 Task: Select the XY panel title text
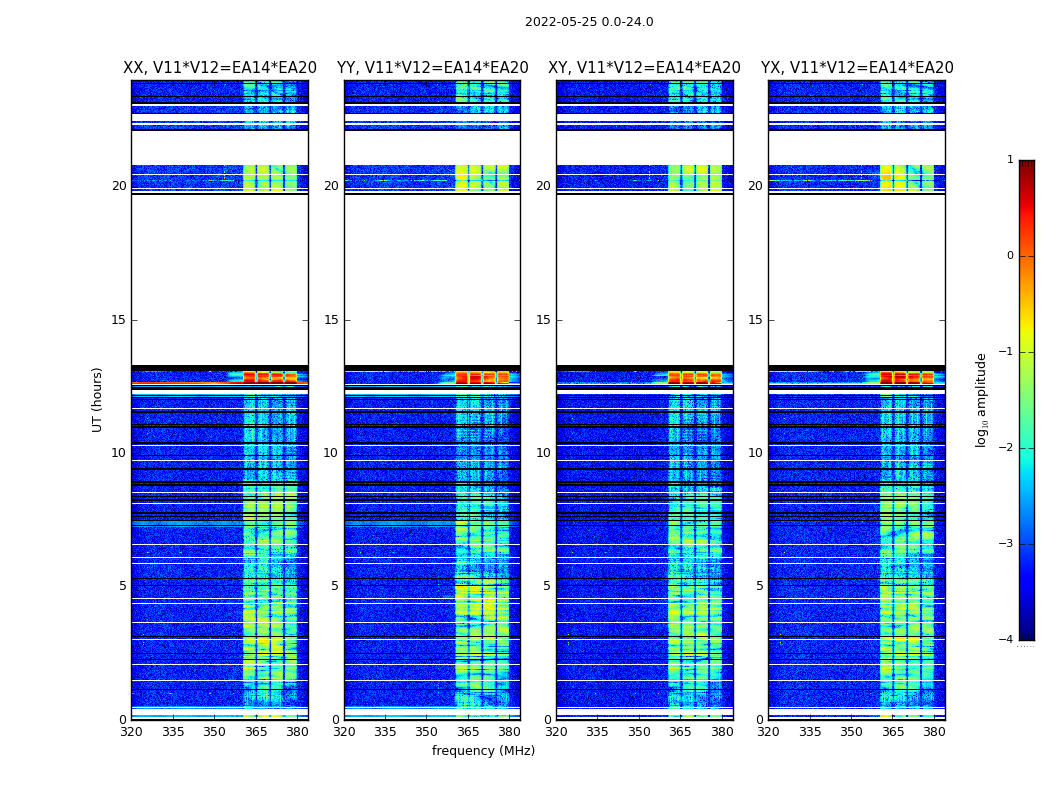coord(644,68)
